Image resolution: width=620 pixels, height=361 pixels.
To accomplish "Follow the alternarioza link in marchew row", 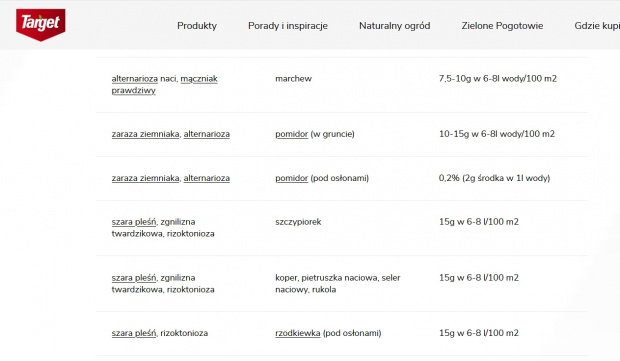I will point(134,79).
